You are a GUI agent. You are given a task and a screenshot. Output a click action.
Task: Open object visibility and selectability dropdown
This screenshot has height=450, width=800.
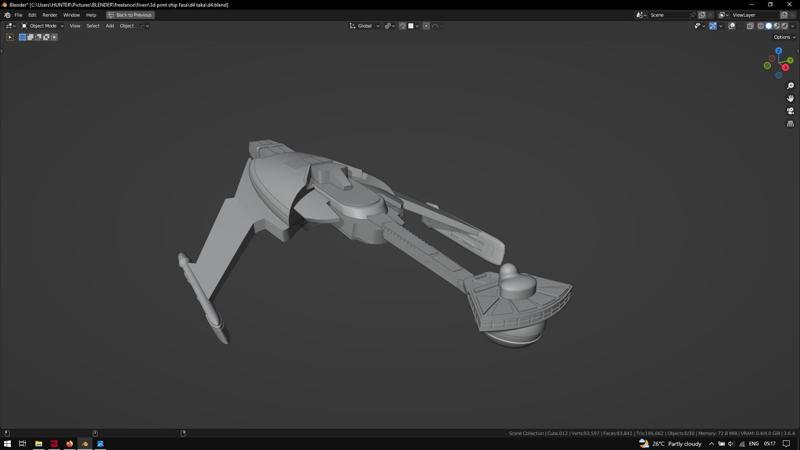pos(699,26)
